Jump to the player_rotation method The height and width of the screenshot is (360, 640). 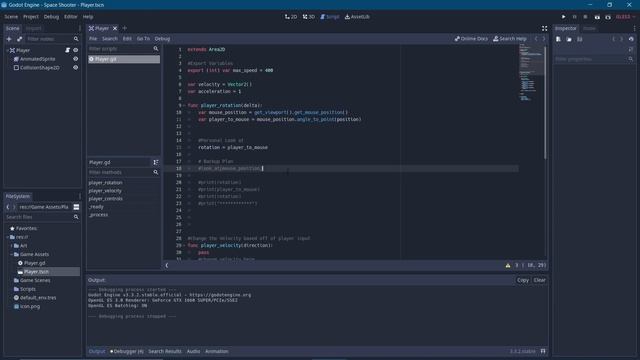point(106,183)
